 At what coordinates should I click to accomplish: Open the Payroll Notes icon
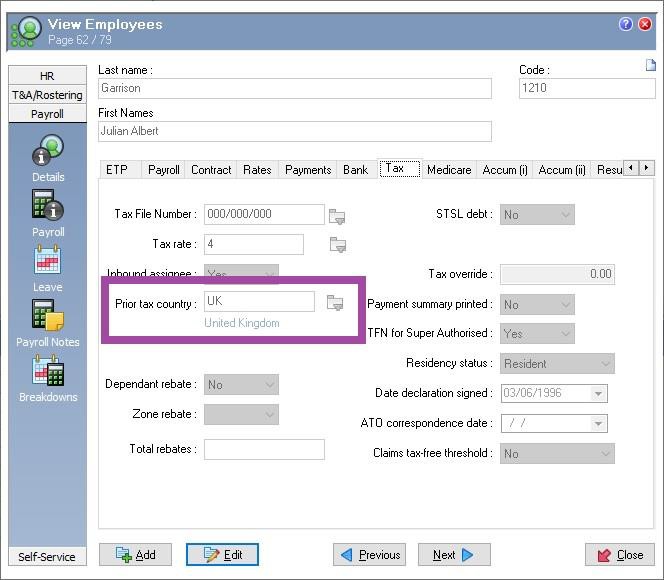pos(47,318)
